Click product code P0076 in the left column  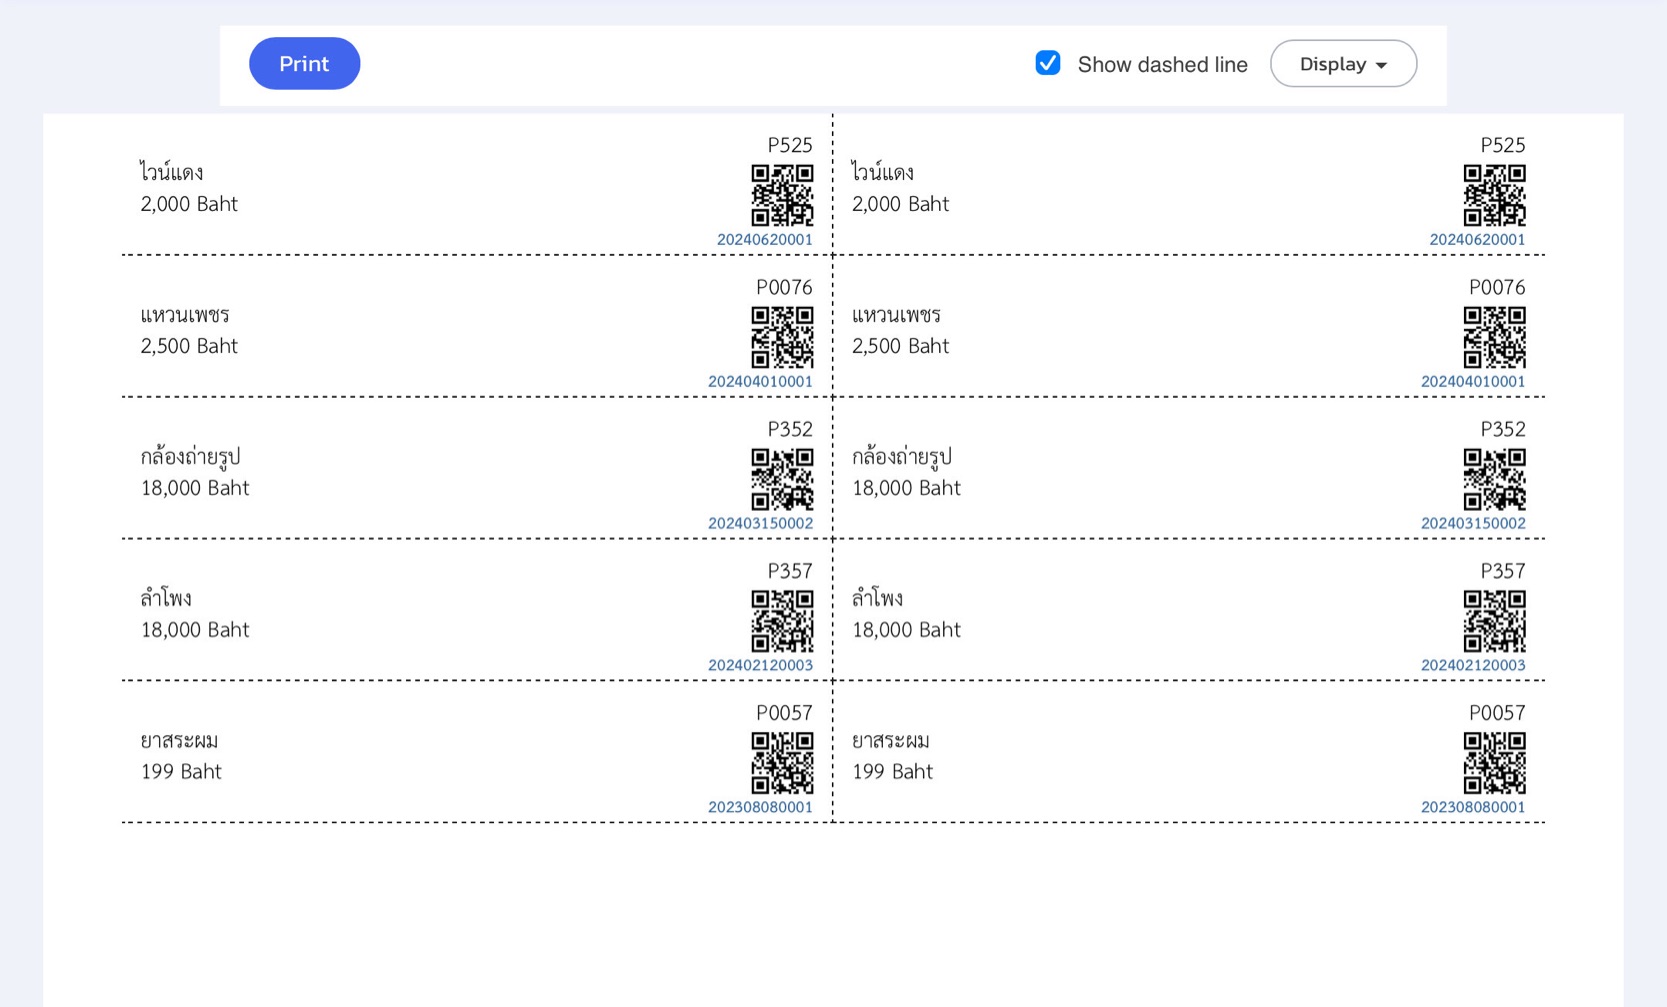(784, 287)
